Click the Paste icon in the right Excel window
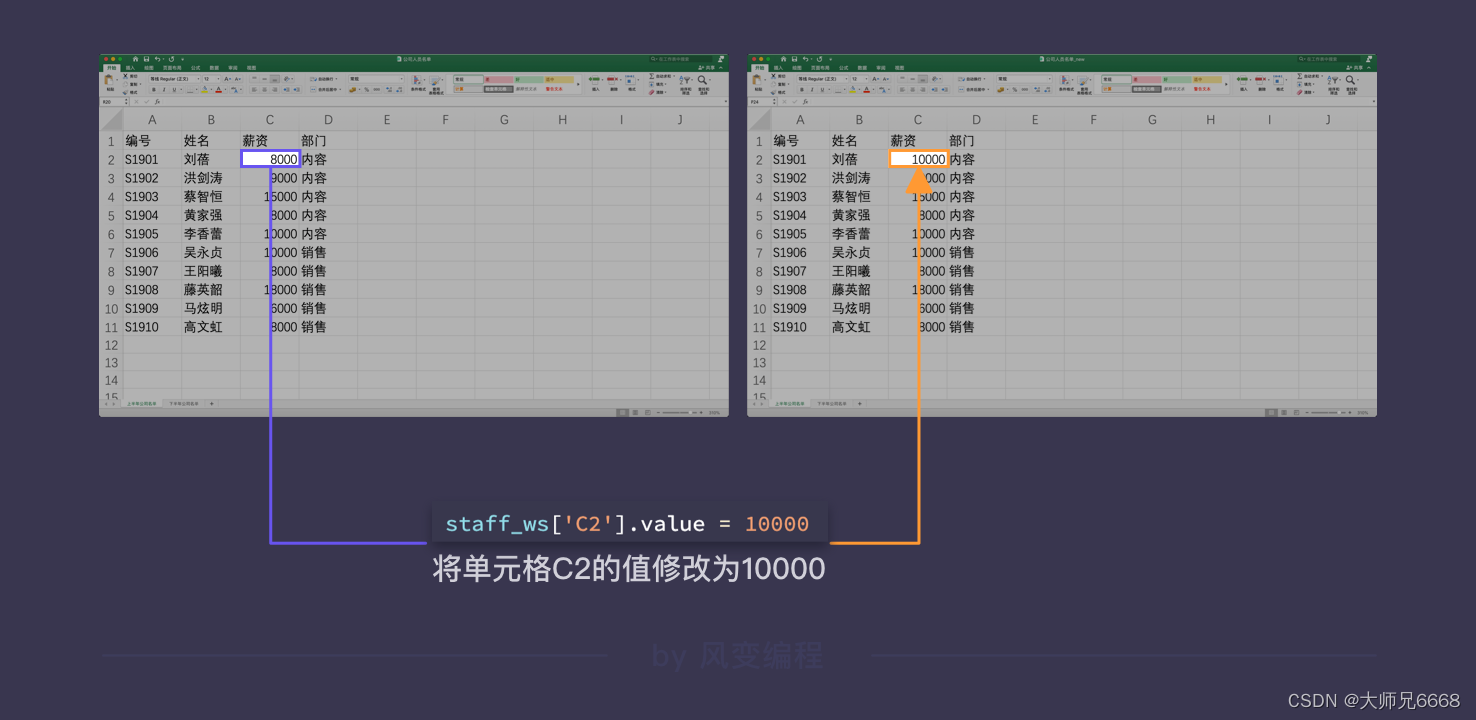The height and width of the screenshot is (720, 1476). pyautogui.click(x=756, y=79)
